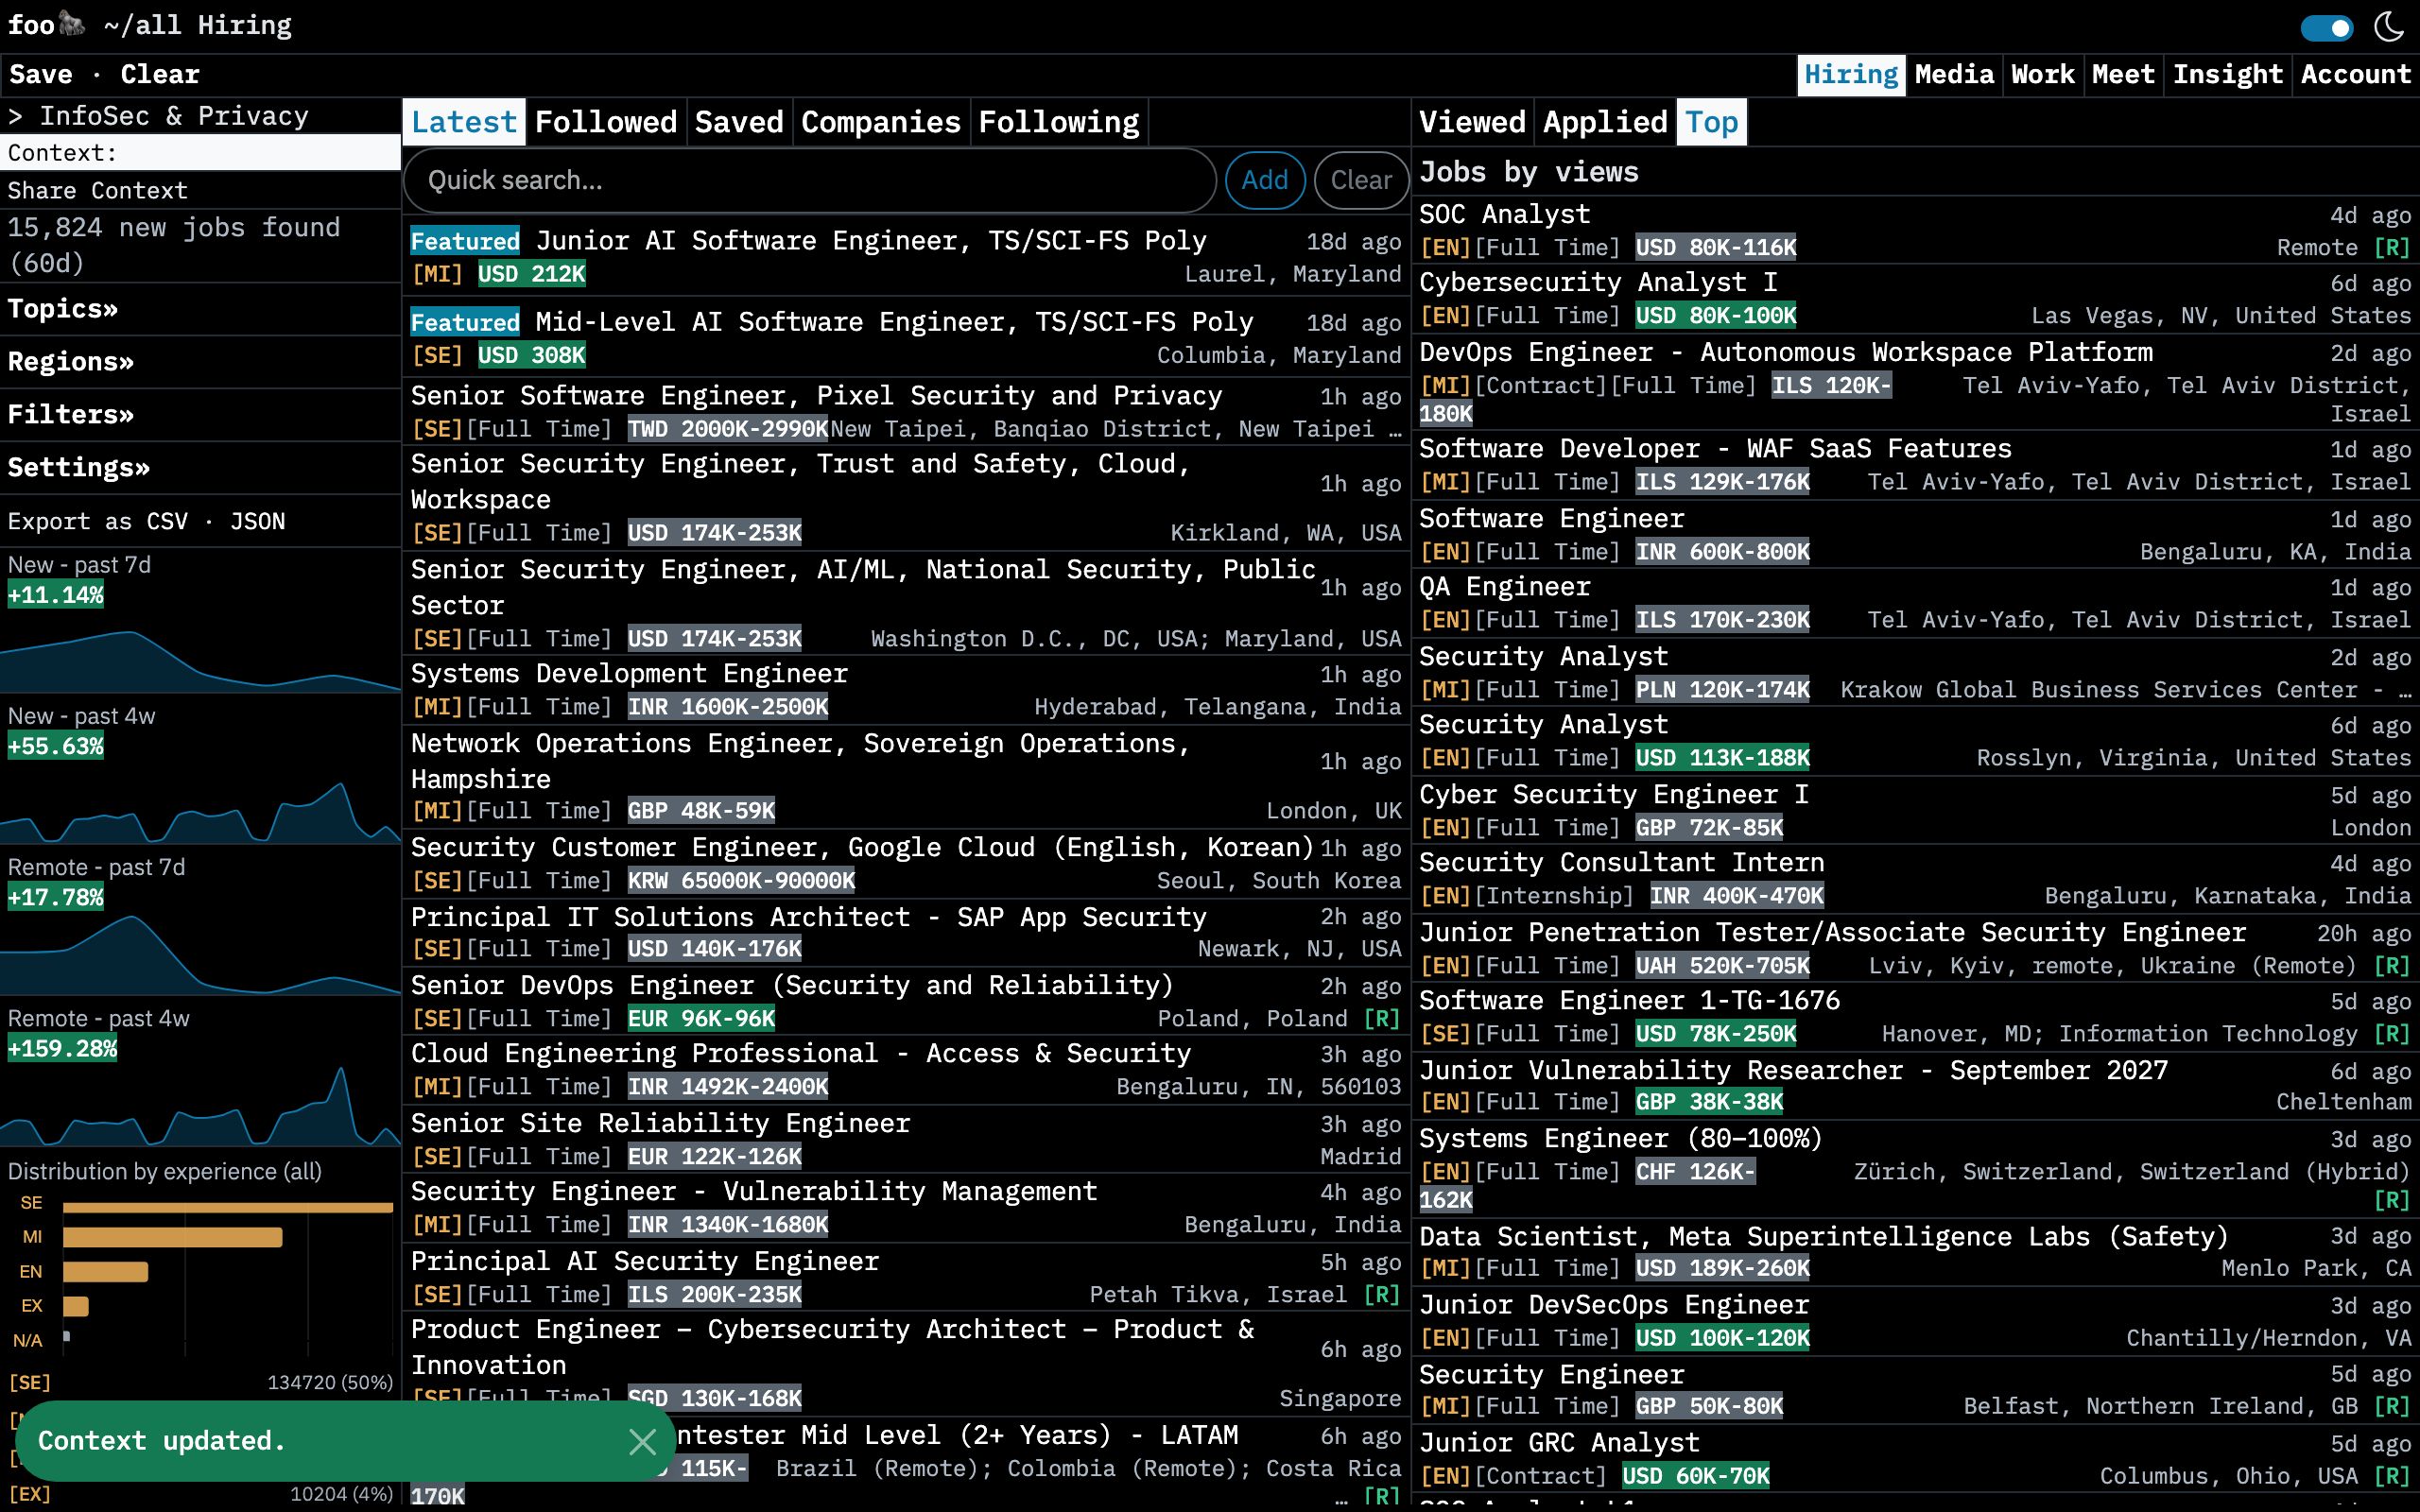2420x1512 pixels.
Task: Click the Clear button beside Add
Action: pos(1361,181)
